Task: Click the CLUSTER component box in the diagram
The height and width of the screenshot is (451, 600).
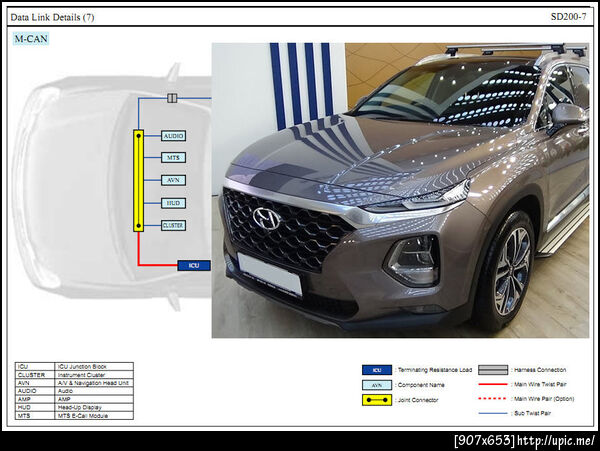Action: tap(173, 225)
